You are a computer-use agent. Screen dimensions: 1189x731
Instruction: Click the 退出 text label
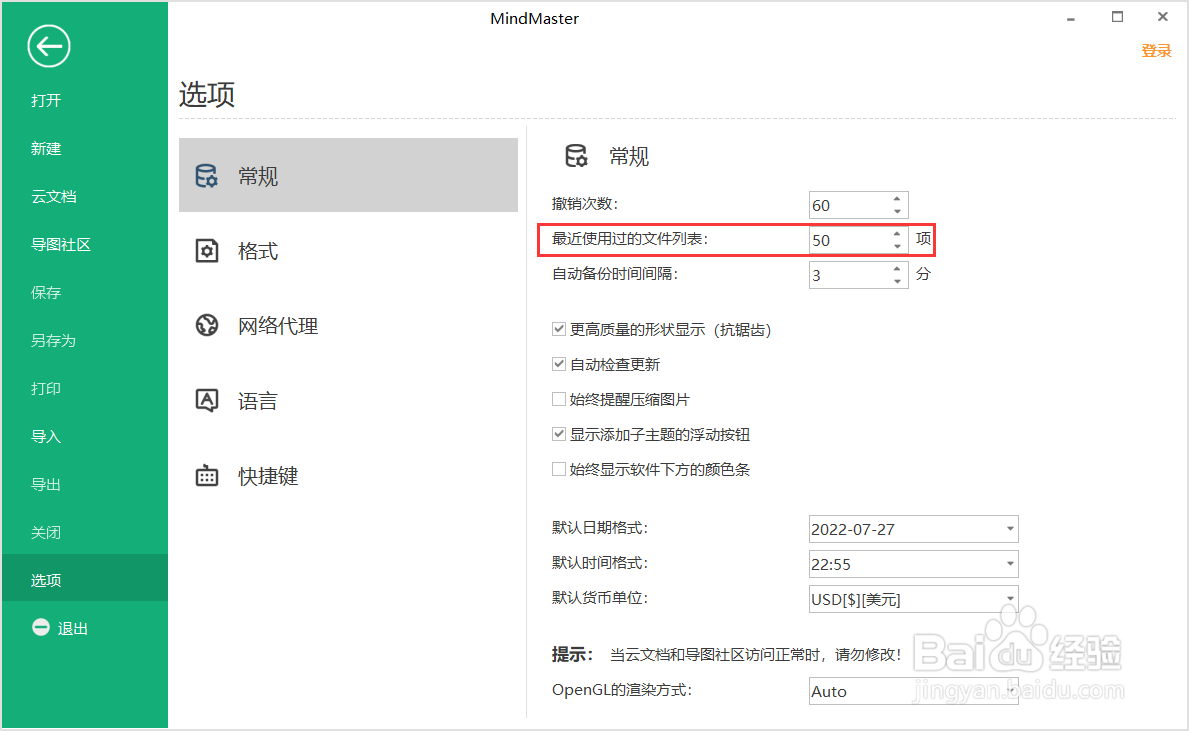(x=73, y=628)
